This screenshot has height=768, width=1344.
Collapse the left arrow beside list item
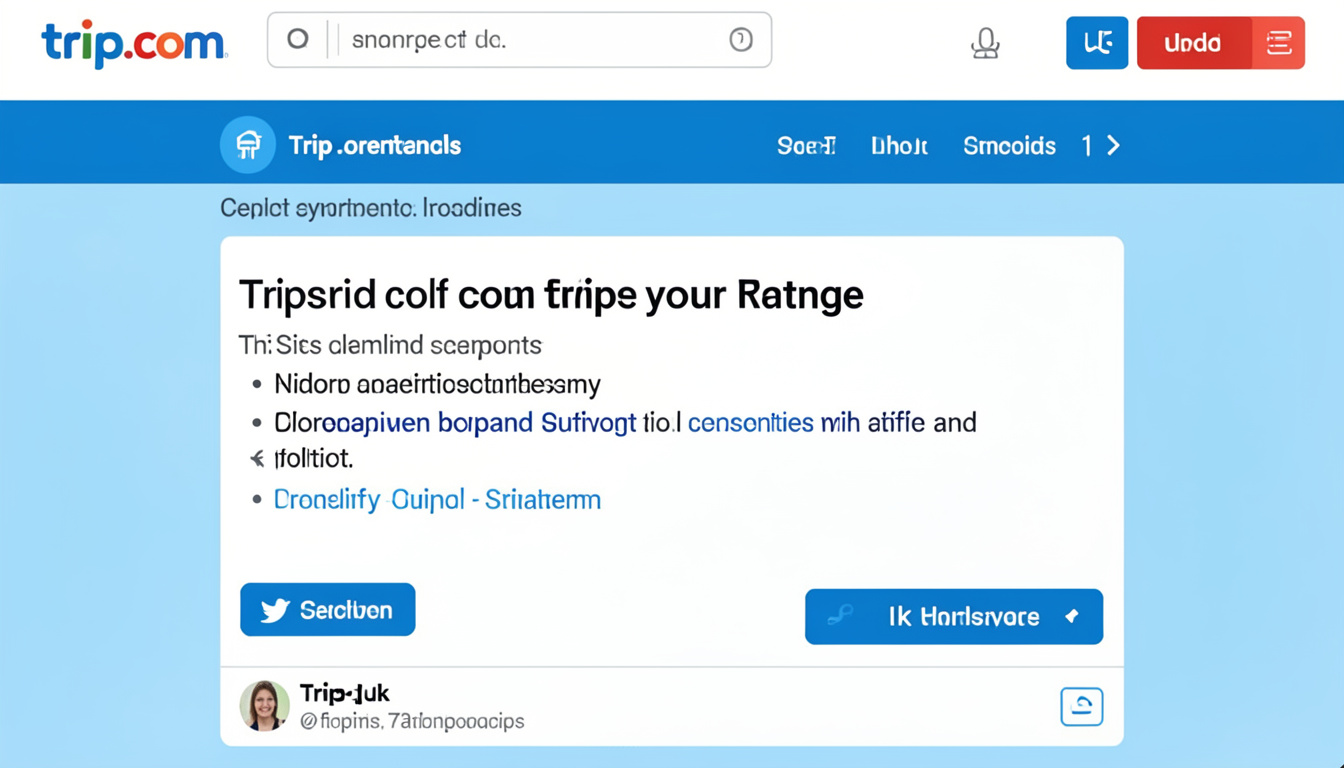point(257,459)
